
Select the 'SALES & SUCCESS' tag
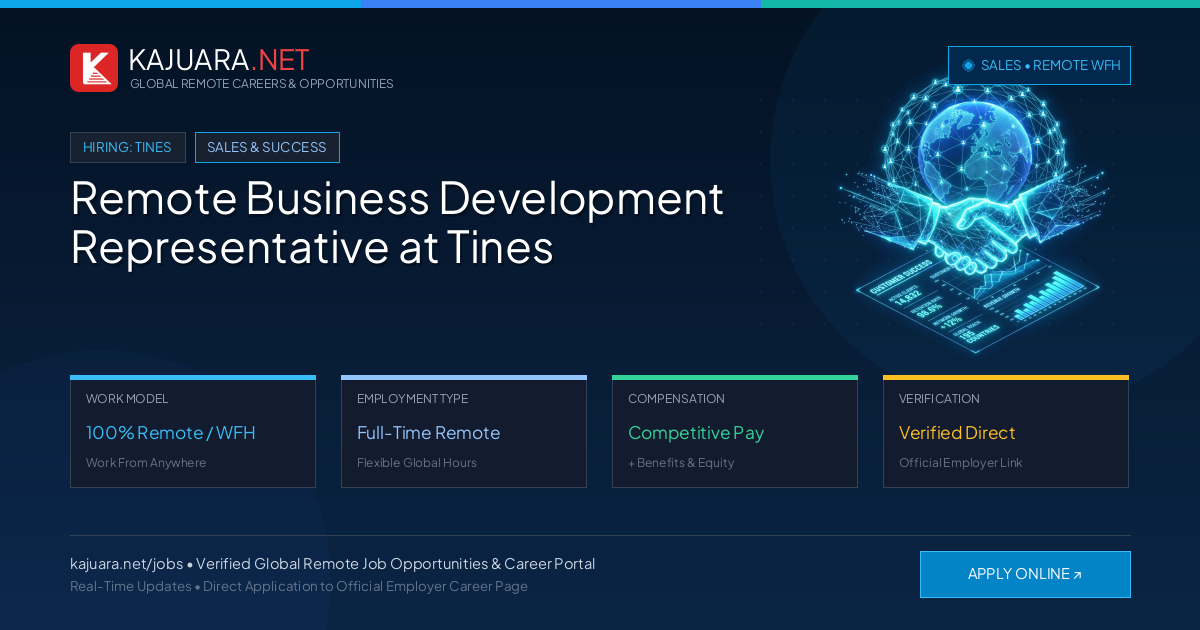(267, 147)
